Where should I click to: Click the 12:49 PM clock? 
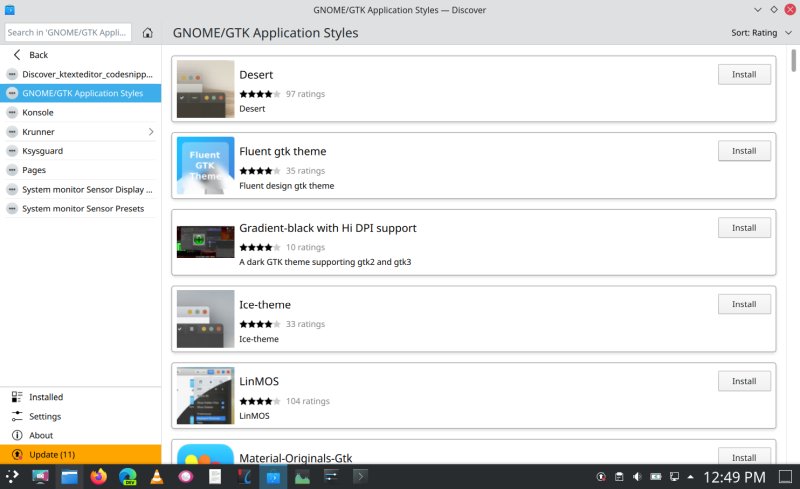[x=734, y=477]
